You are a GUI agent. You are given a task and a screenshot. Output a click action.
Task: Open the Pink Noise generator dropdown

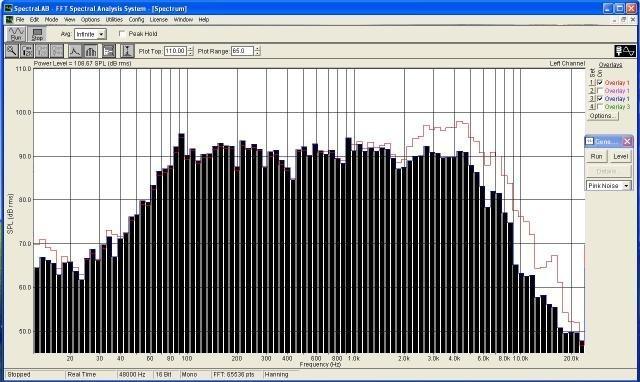[626, 186]
